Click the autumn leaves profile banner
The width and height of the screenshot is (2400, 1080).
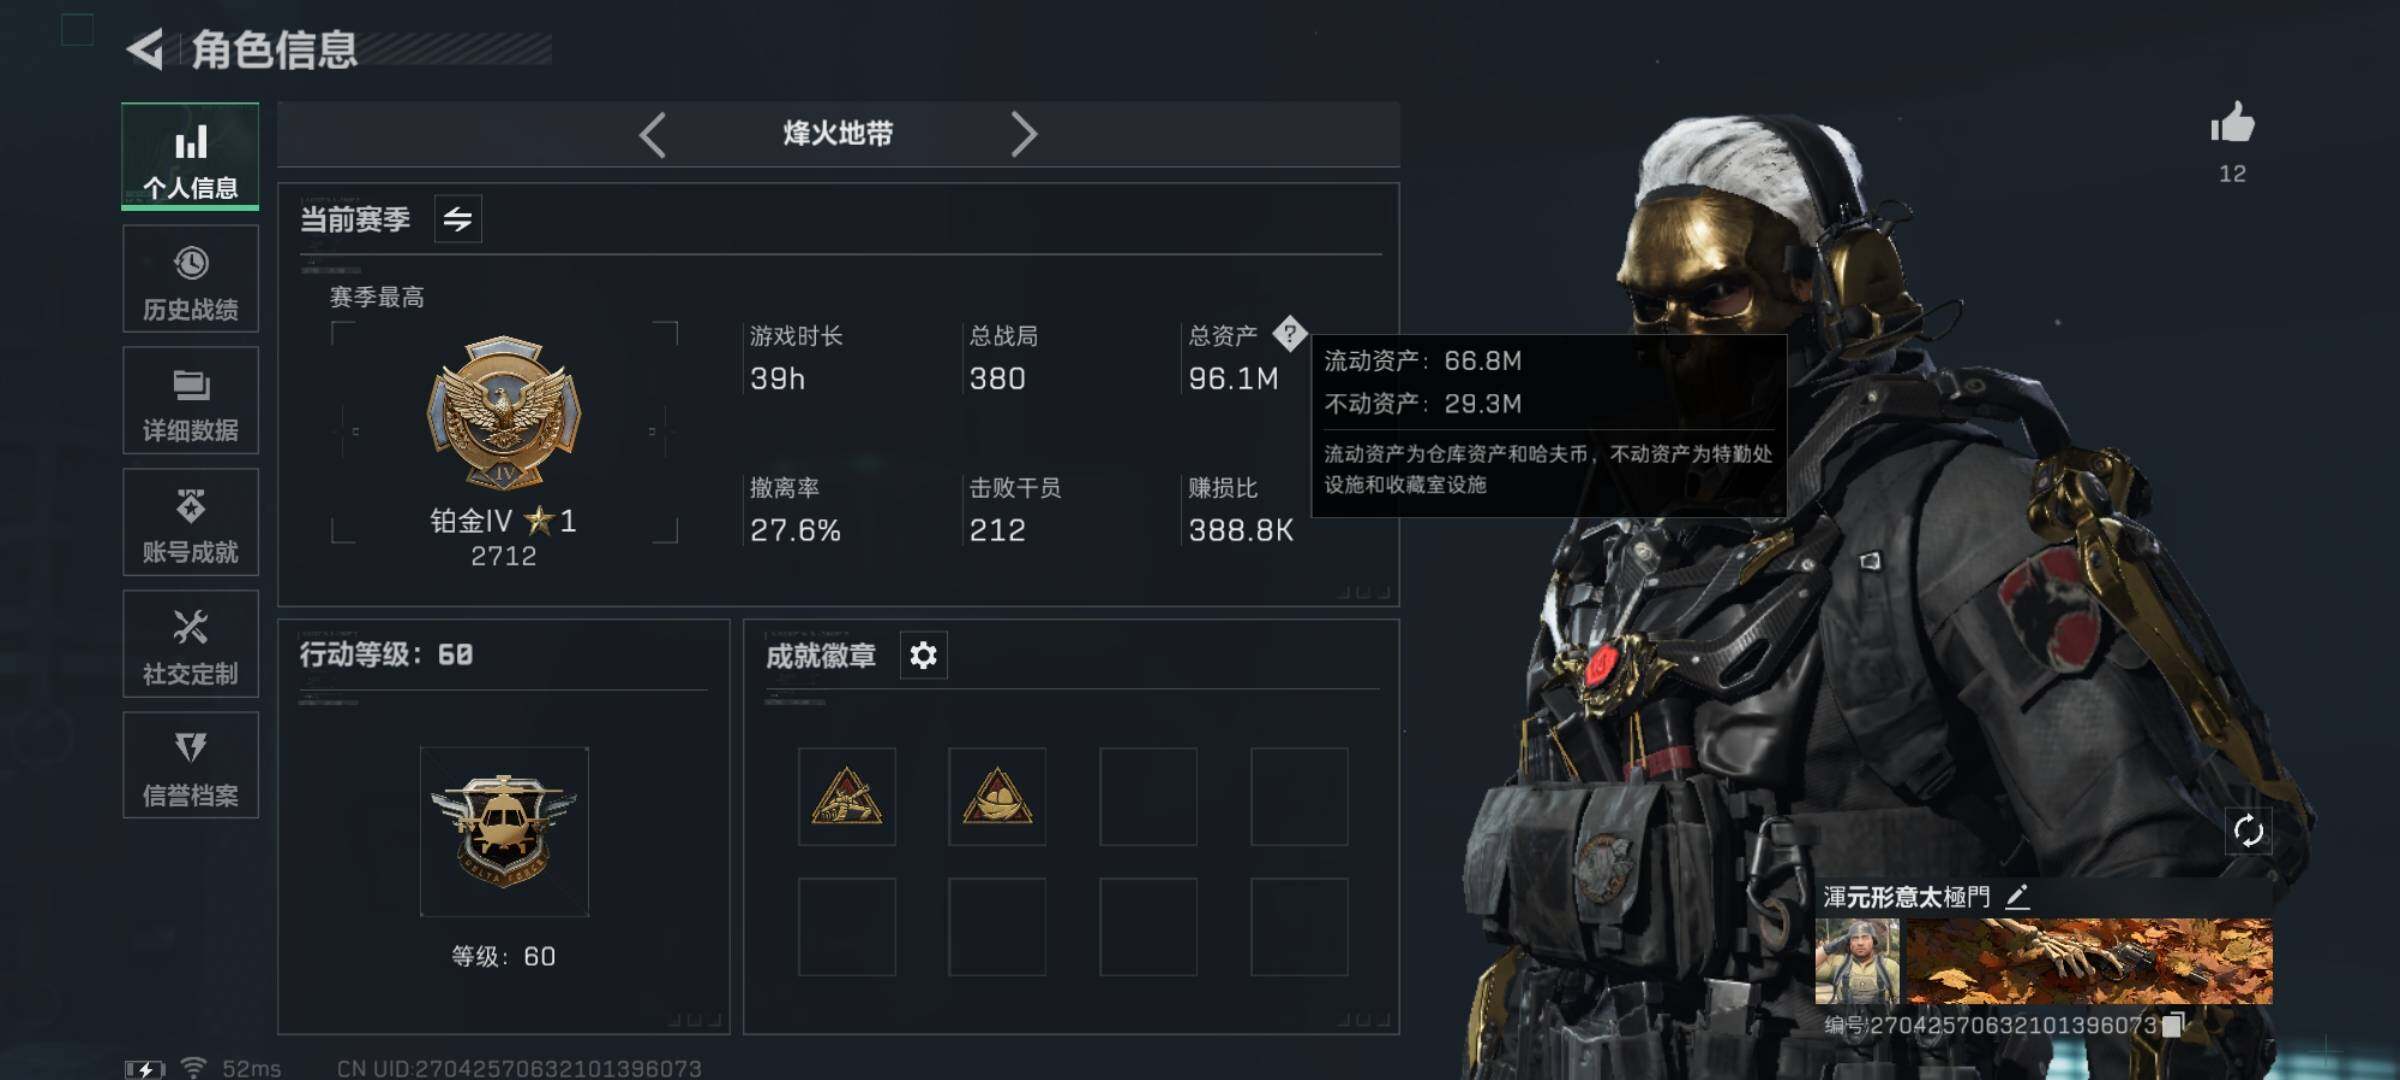2089,962
